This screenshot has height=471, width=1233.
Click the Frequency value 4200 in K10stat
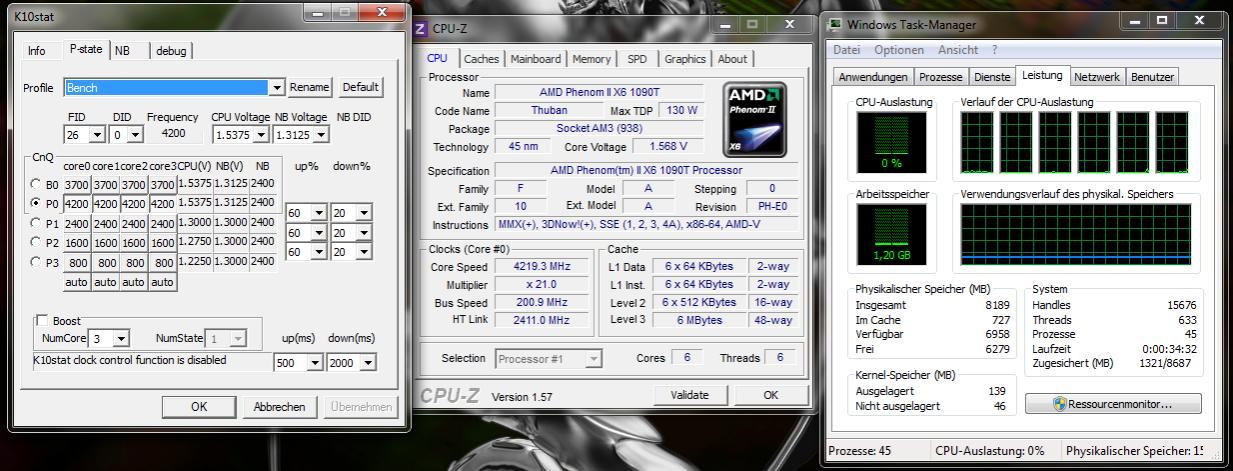pos(173,133)
